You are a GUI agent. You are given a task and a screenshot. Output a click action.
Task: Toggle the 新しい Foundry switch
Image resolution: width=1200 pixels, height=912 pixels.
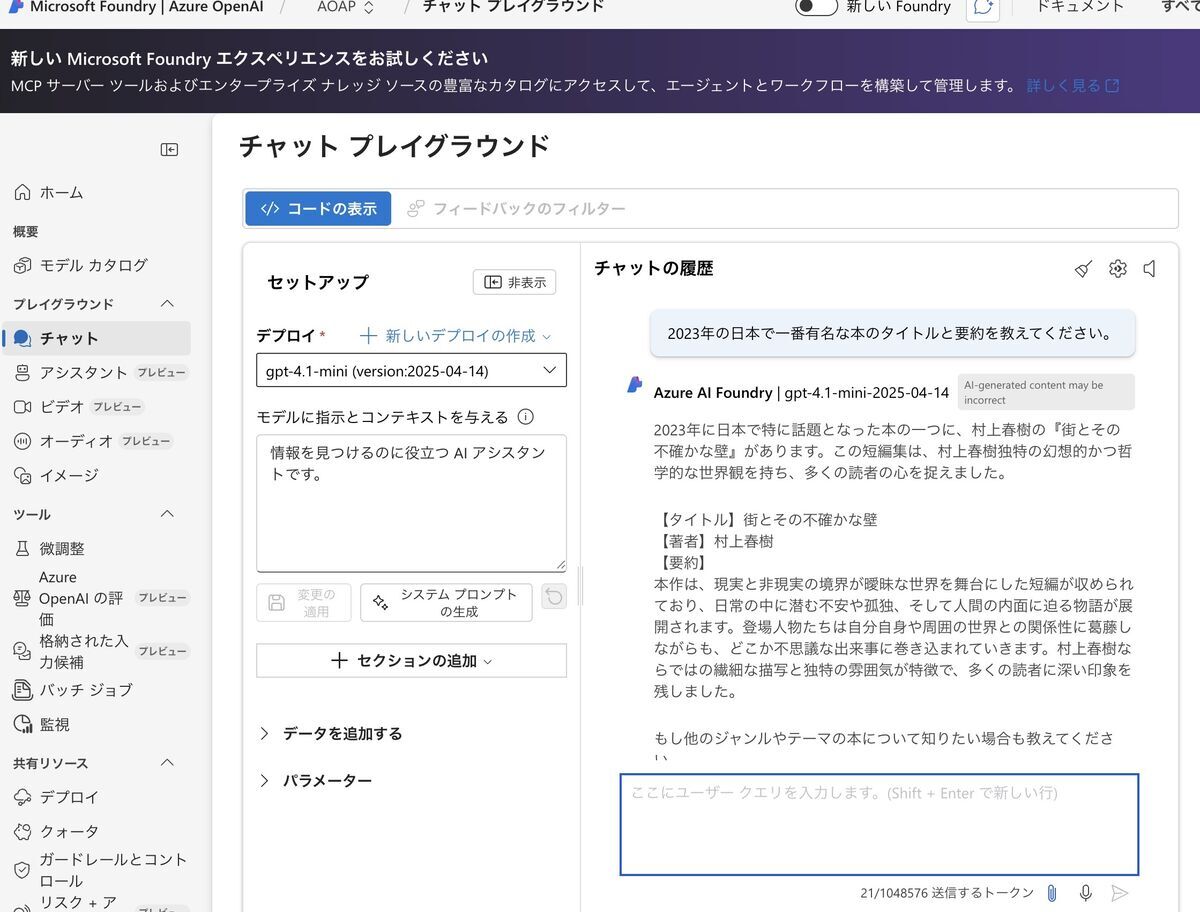point(816,7)
